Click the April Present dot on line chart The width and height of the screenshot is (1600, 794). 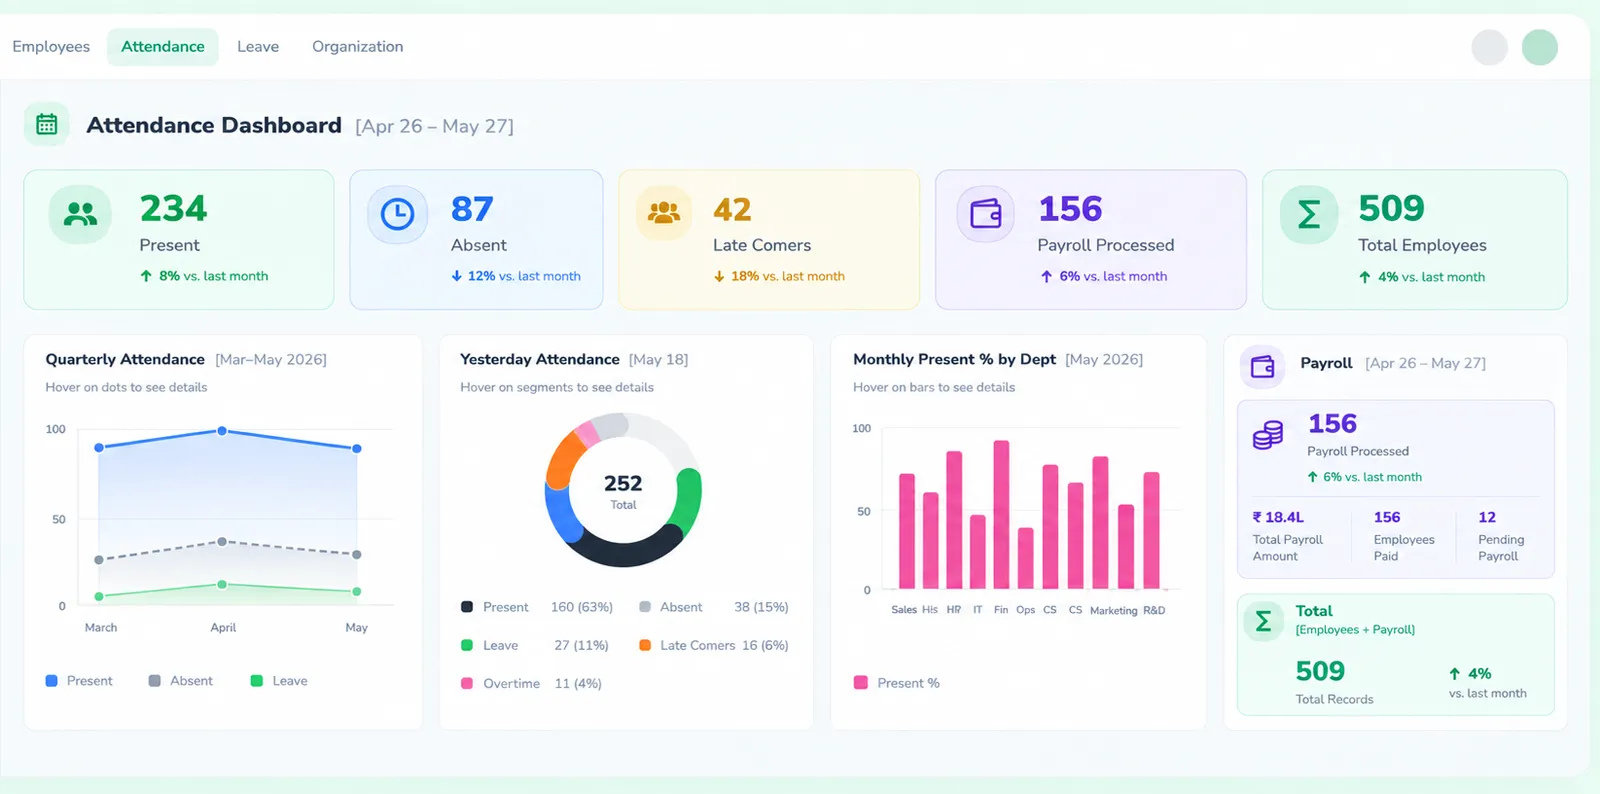coord(222,431)
